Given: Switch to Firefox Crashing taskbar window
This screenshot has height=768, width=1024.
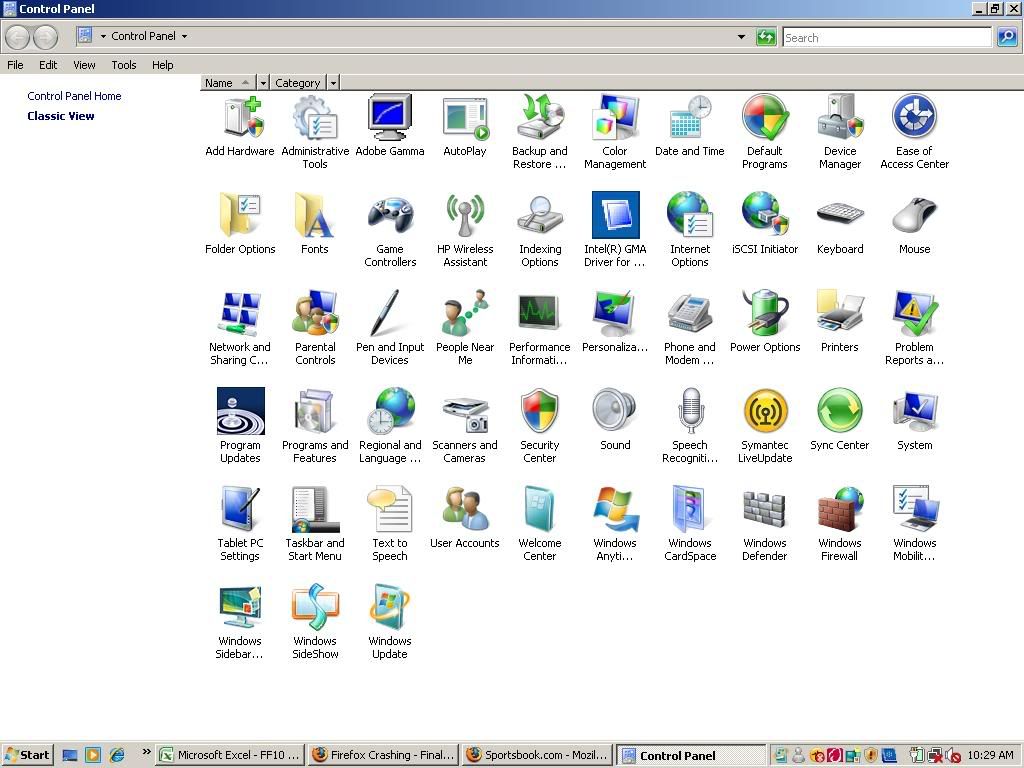Looking at the screenshot, I should [383, 755].
